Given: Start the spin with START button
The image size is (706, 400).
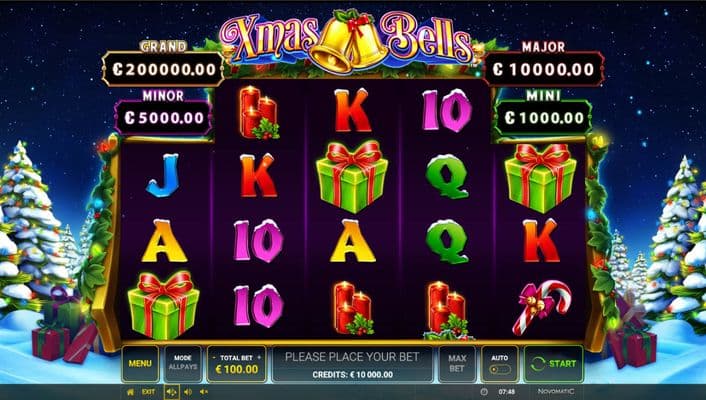Looking at the screenshot, I should point(553,364).
